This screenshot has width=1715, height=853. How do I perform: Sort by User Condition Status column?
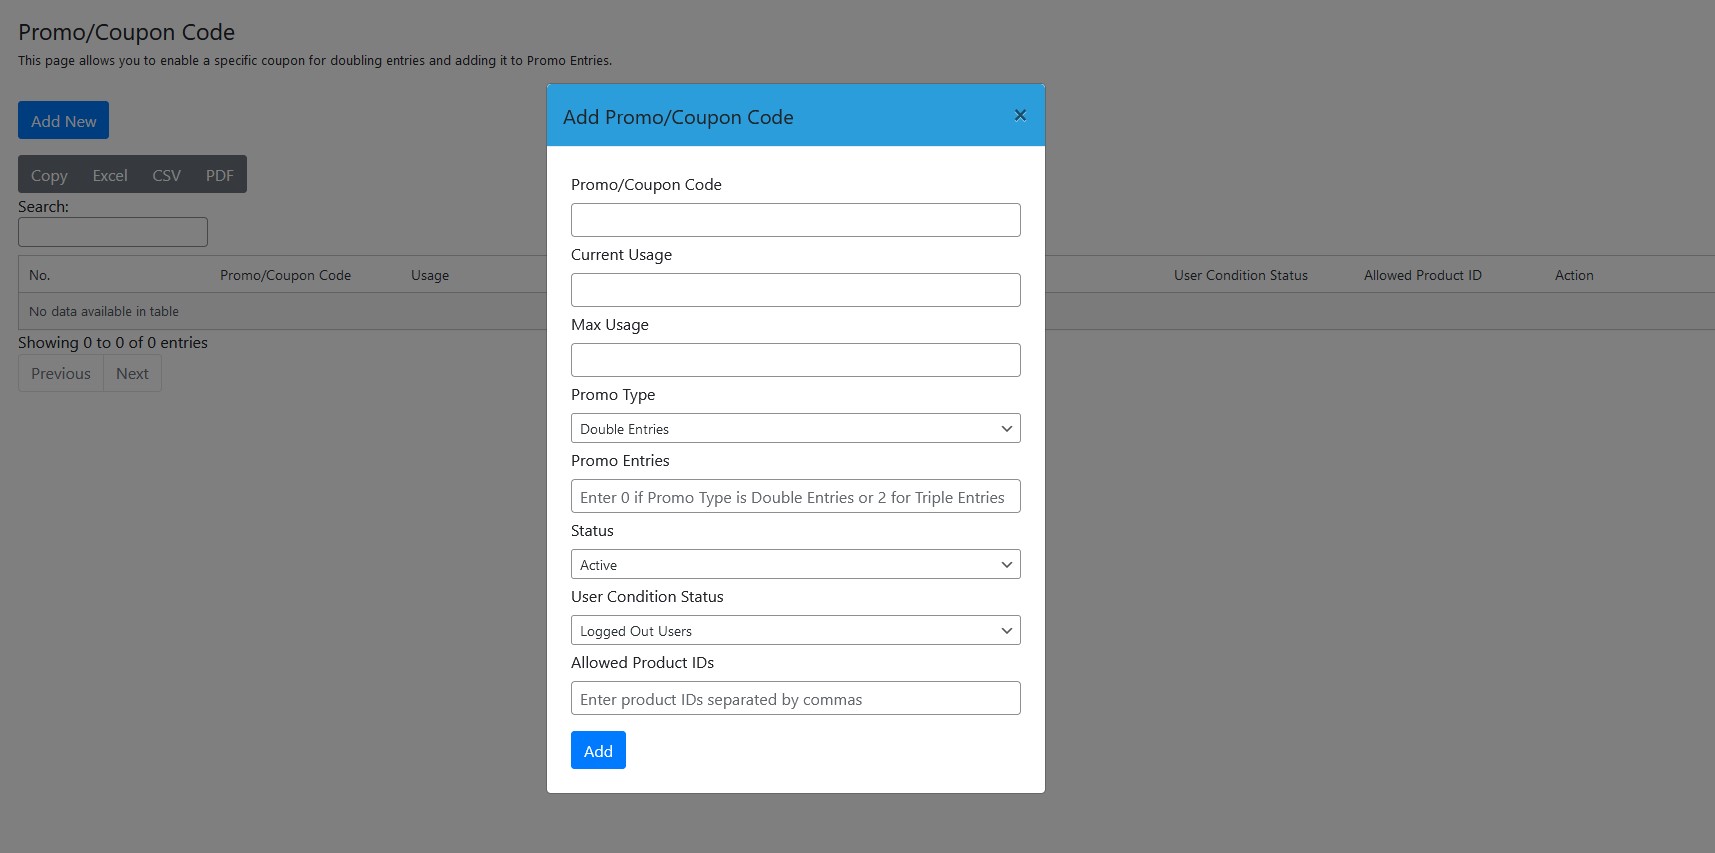click(x=1240, y=275)
